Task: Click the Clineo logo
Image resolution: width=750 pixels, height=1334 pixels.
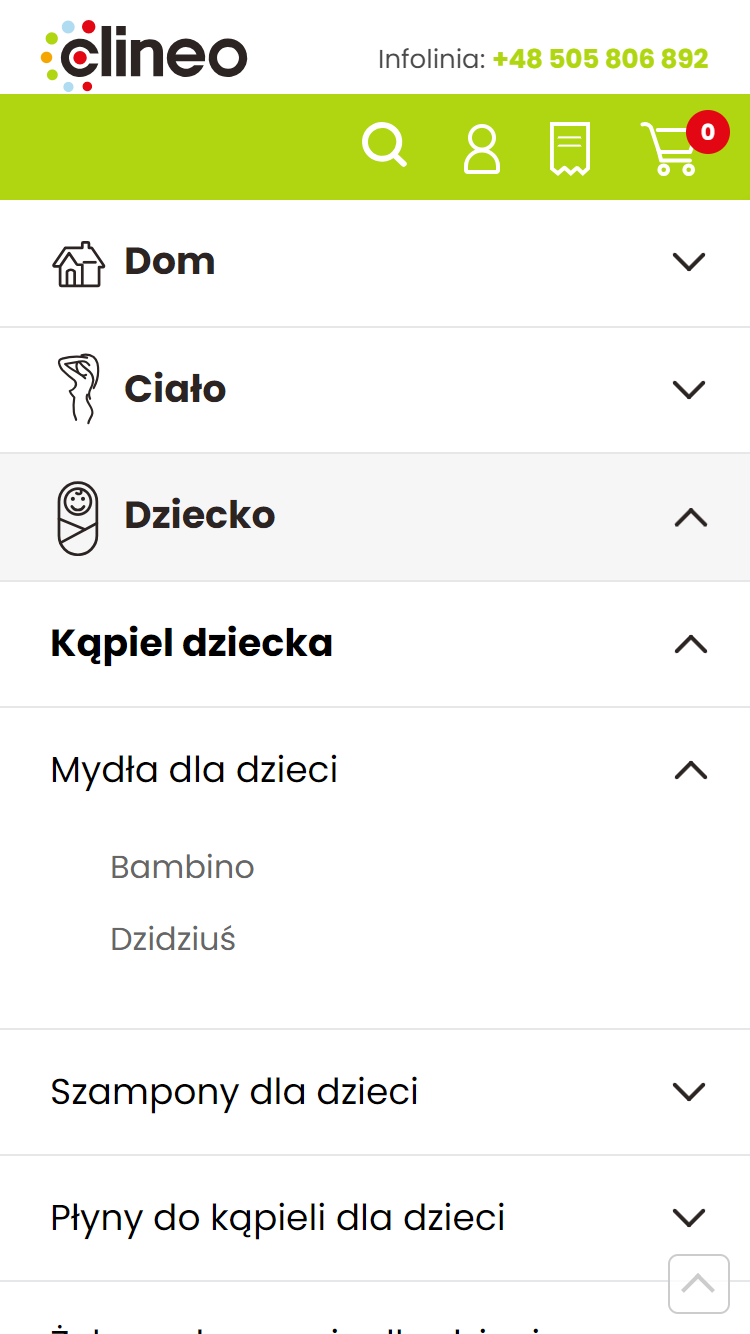Action: (x=144, y=56)
